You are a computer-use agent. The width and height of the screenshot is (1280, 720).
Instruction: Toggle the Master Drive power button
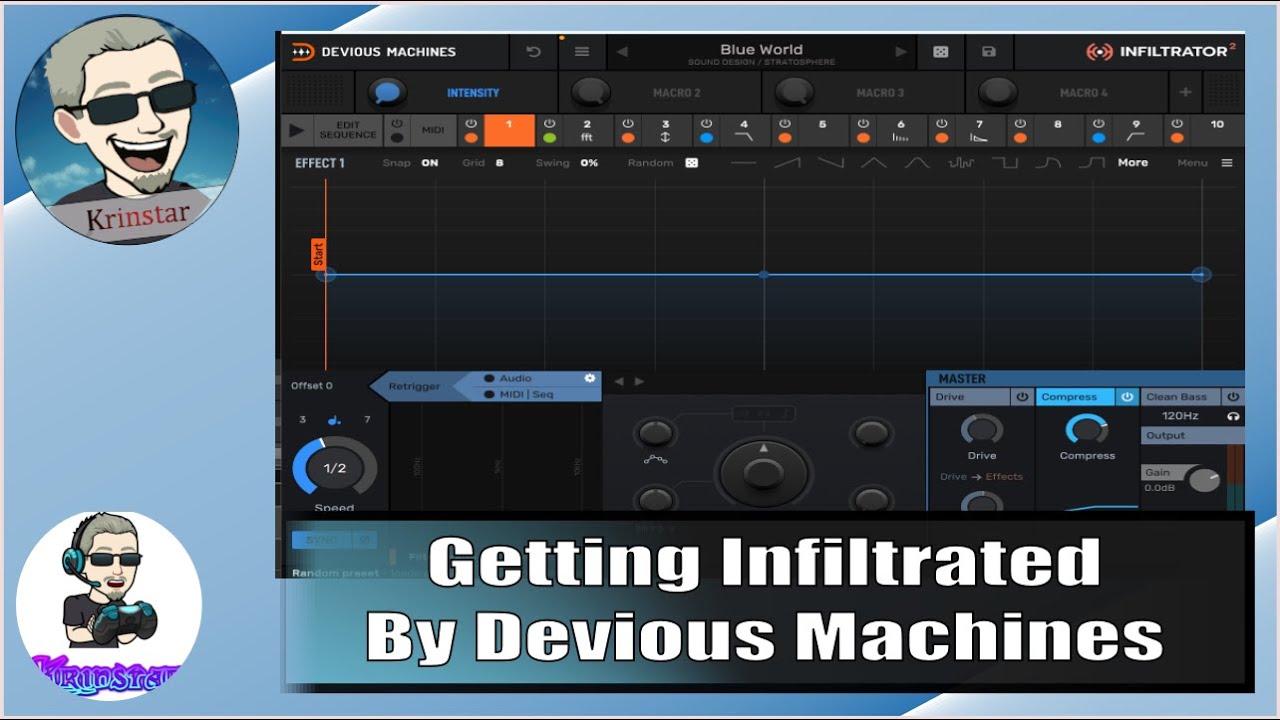pyautogui.click(x=1022, y=397)
